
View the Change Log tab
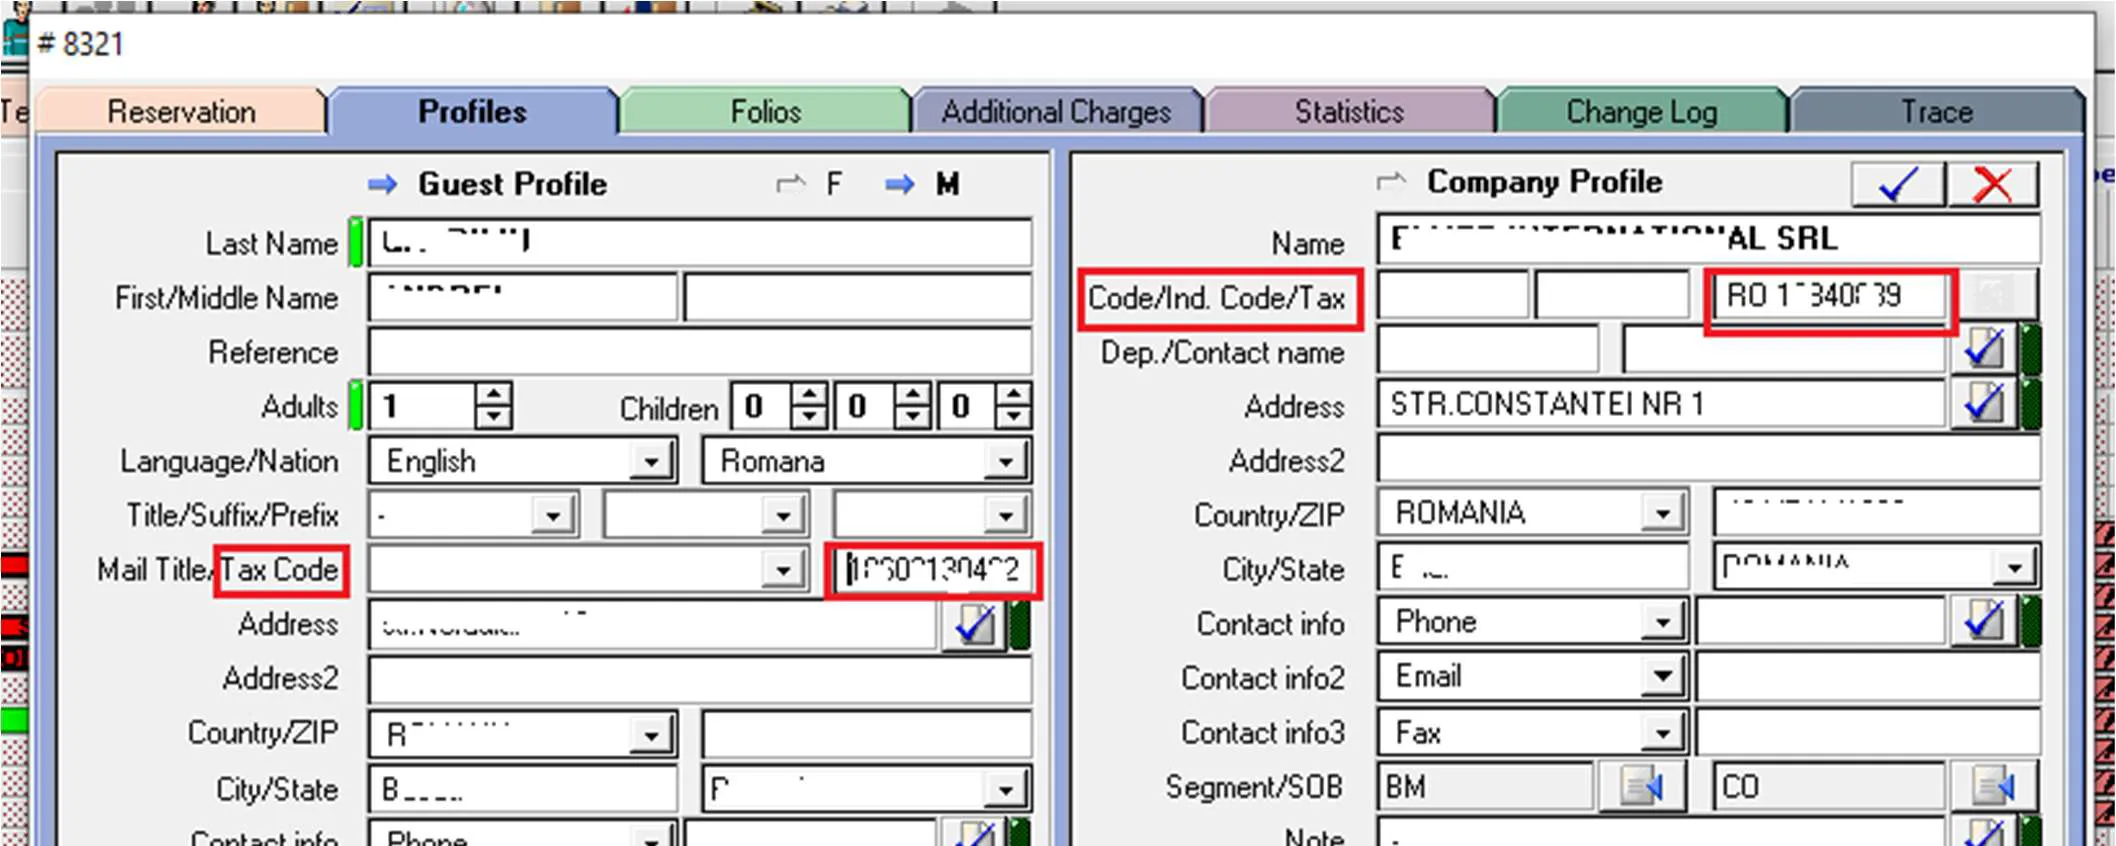pyautogui.click(x=1642, y=111)
